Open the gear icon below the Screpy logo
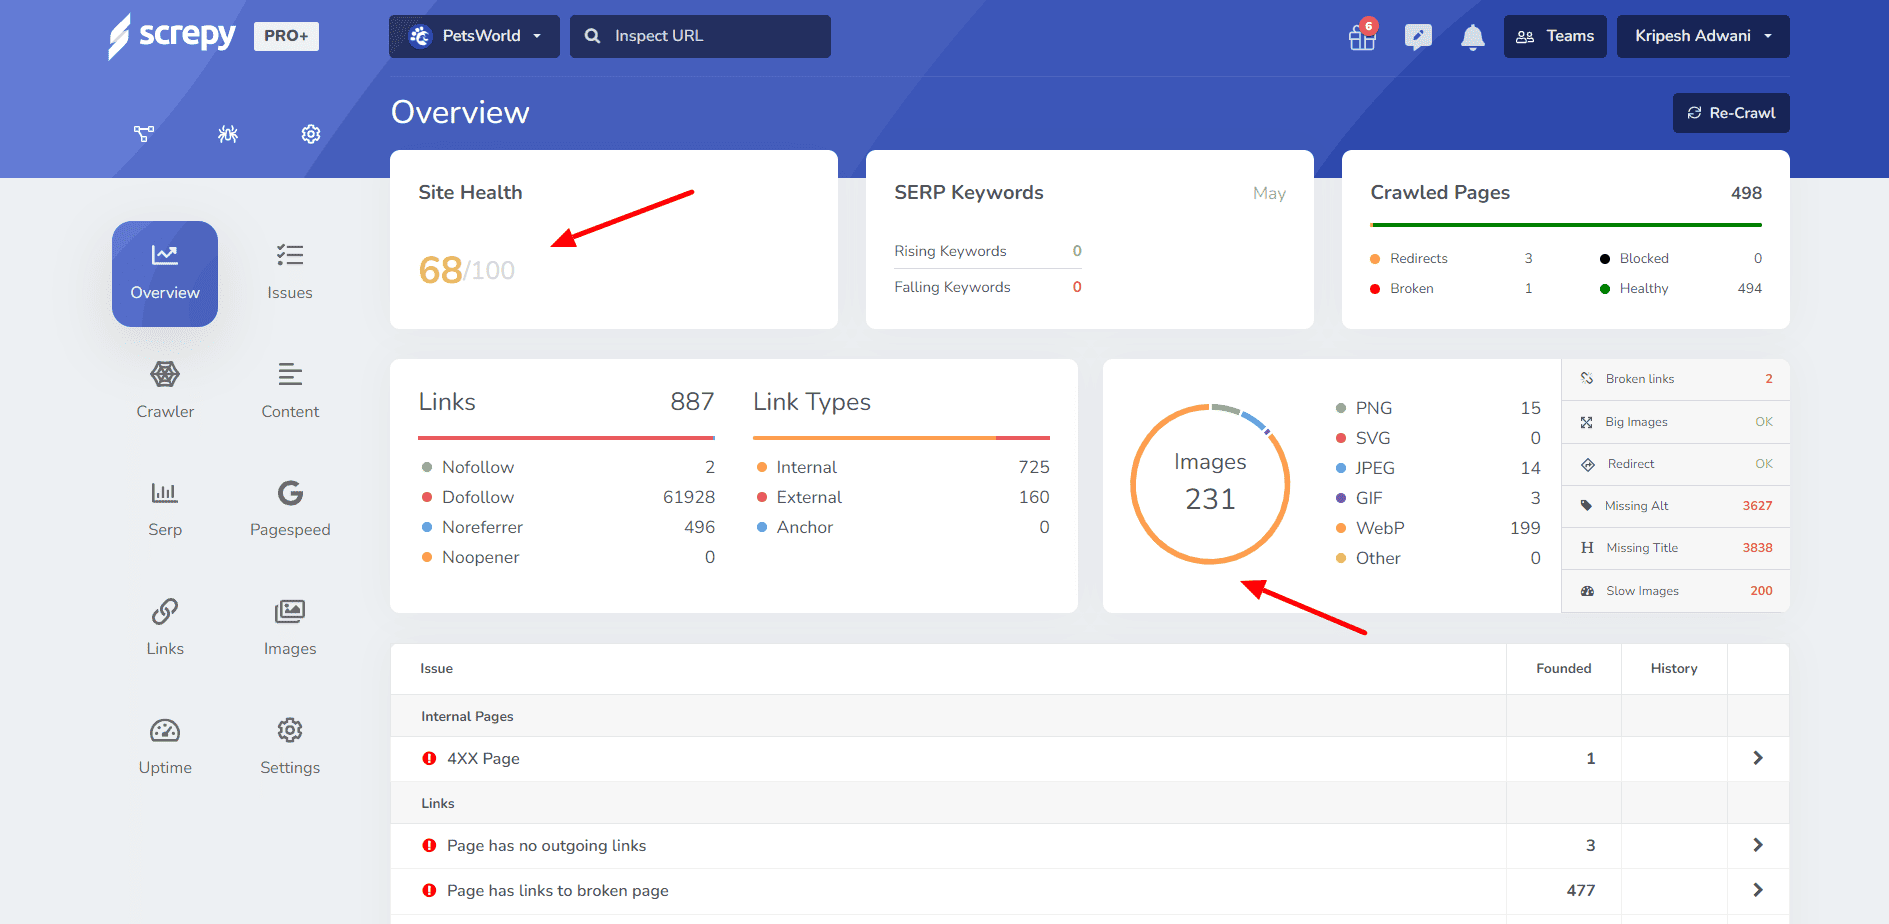The image size is (1889, 924). (311, 134)
